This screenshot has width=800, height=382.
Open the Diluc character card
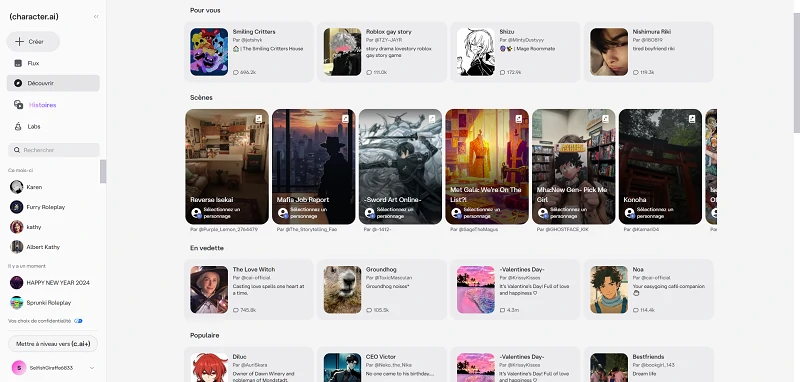(249, 365)
